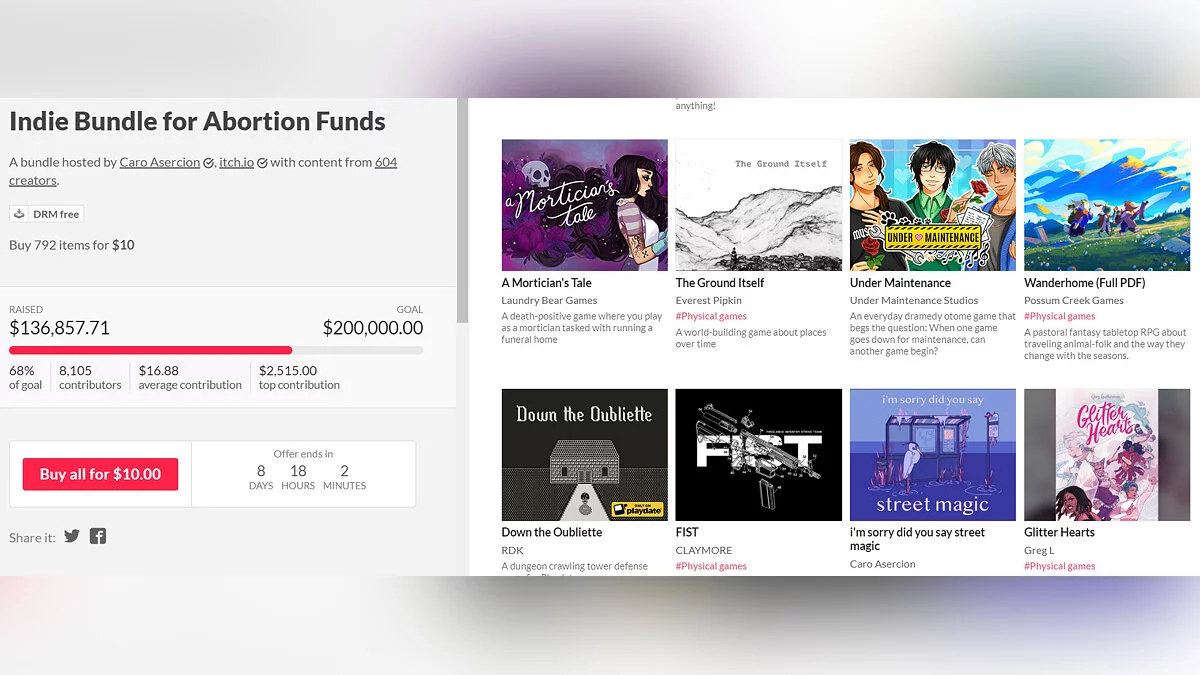Click the fundraising progress bar
The image size is (1200, 675).
pyautogui.click(x=216, y=350)
